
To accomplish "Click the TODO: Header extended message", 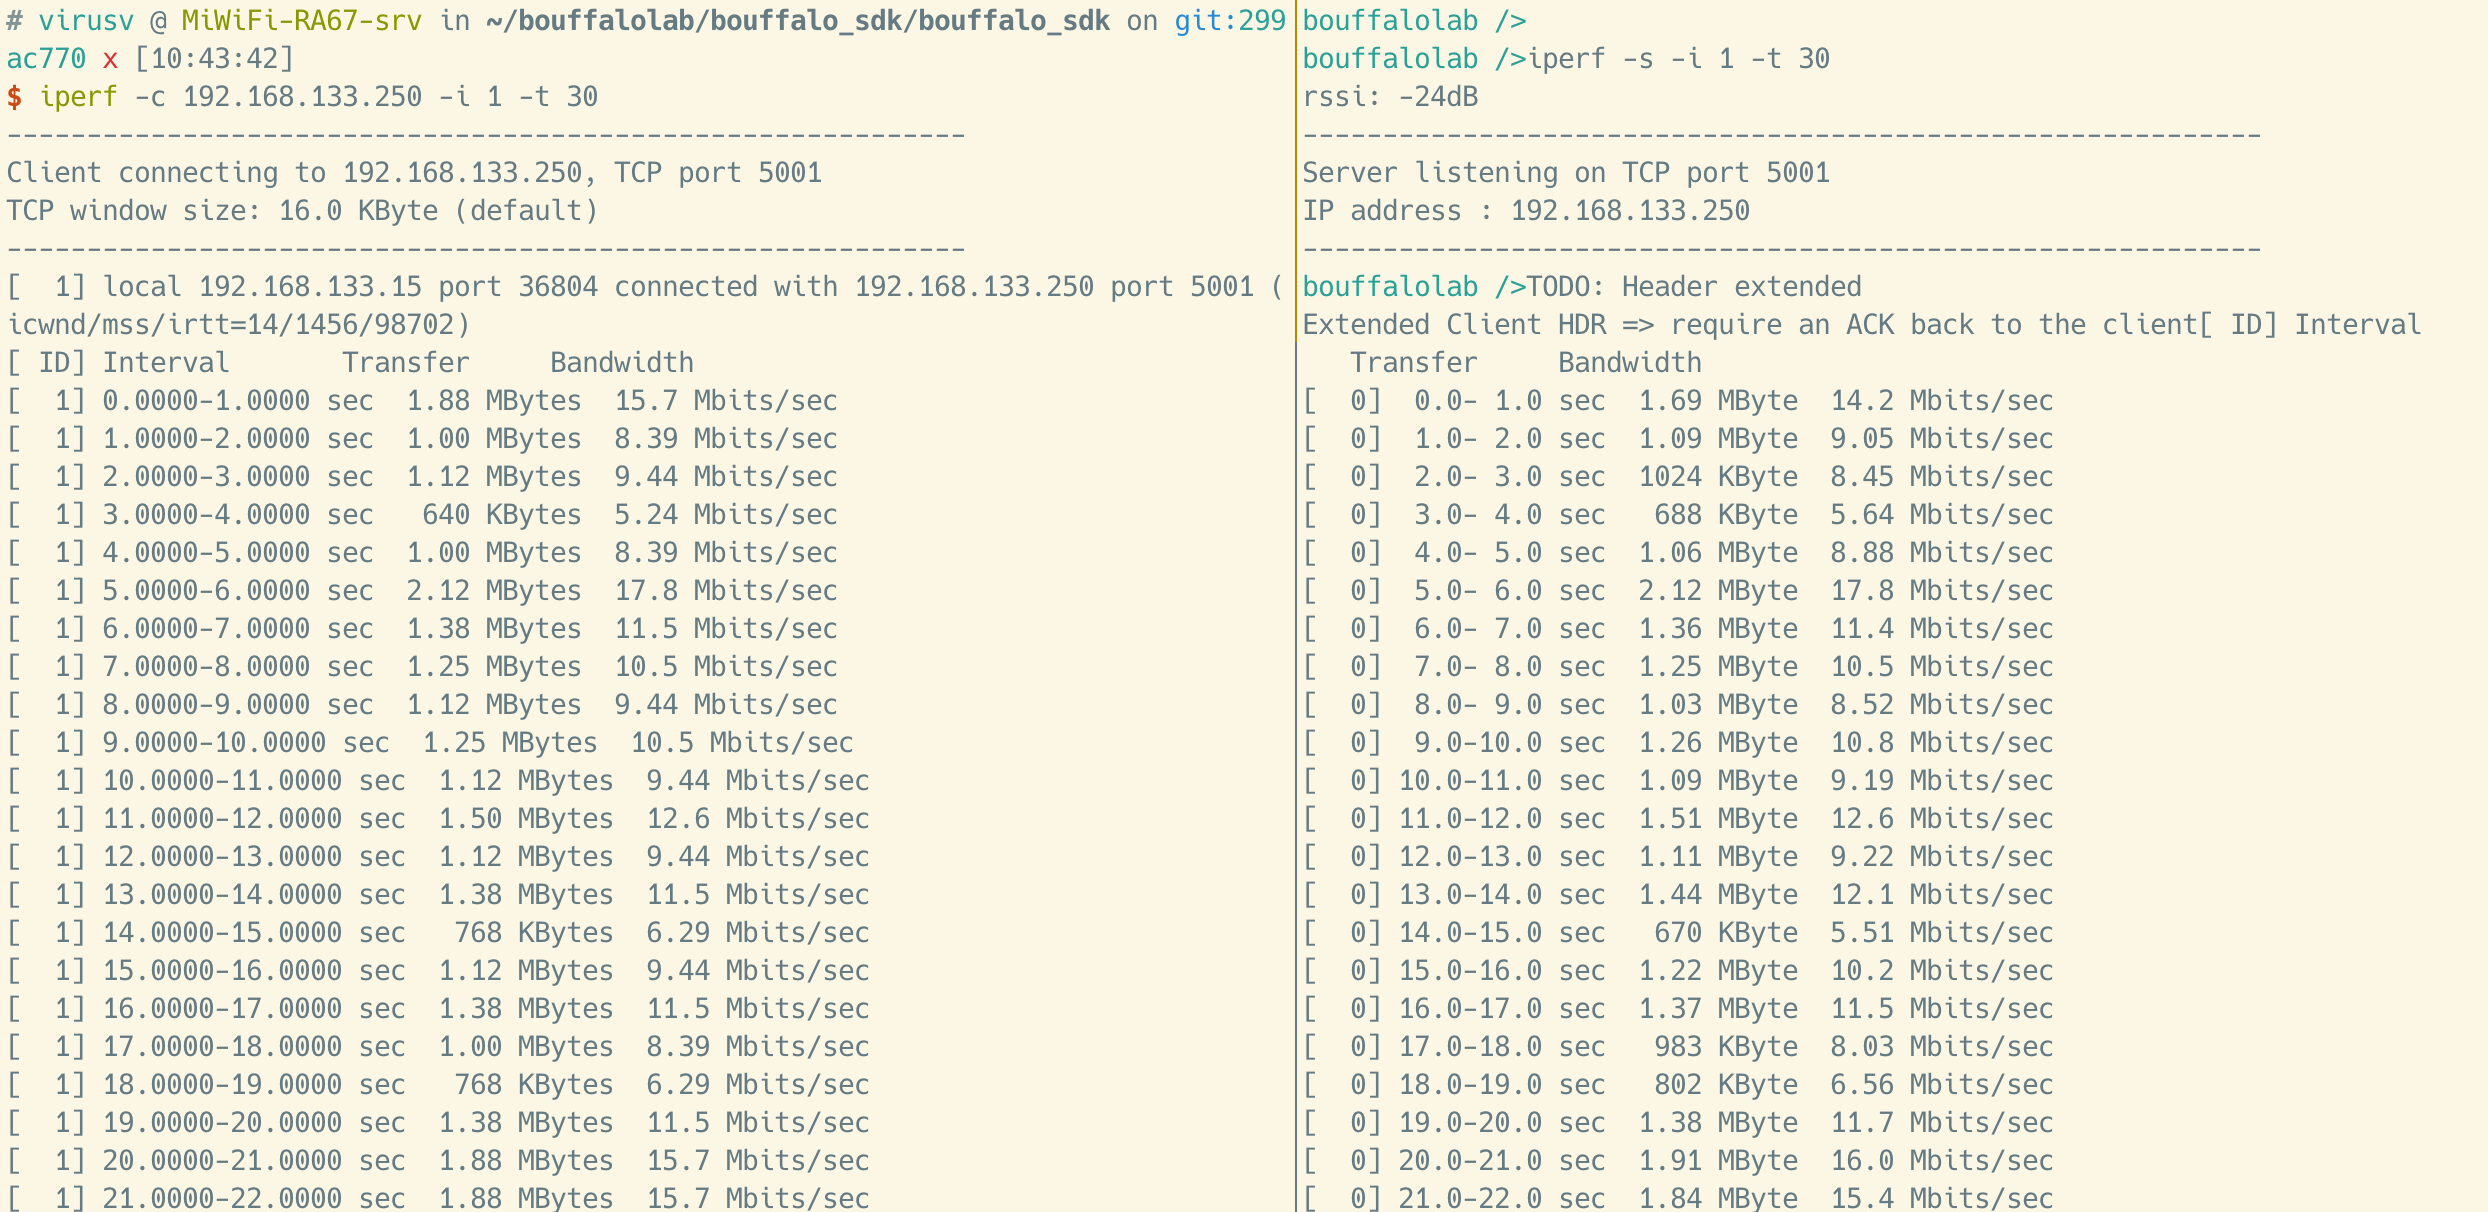I will (x=1693, y=287).
